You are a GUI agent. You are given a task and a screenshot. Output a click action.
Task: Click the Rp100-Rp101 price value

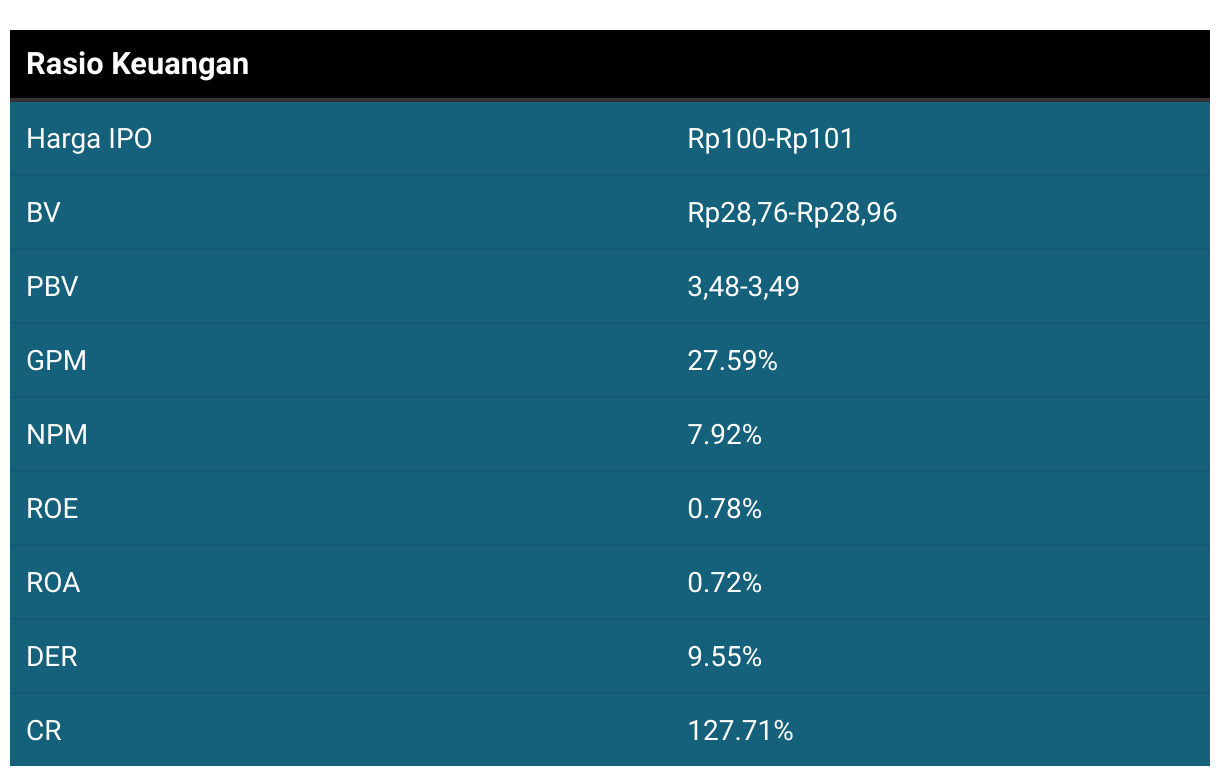coord(770,139)
